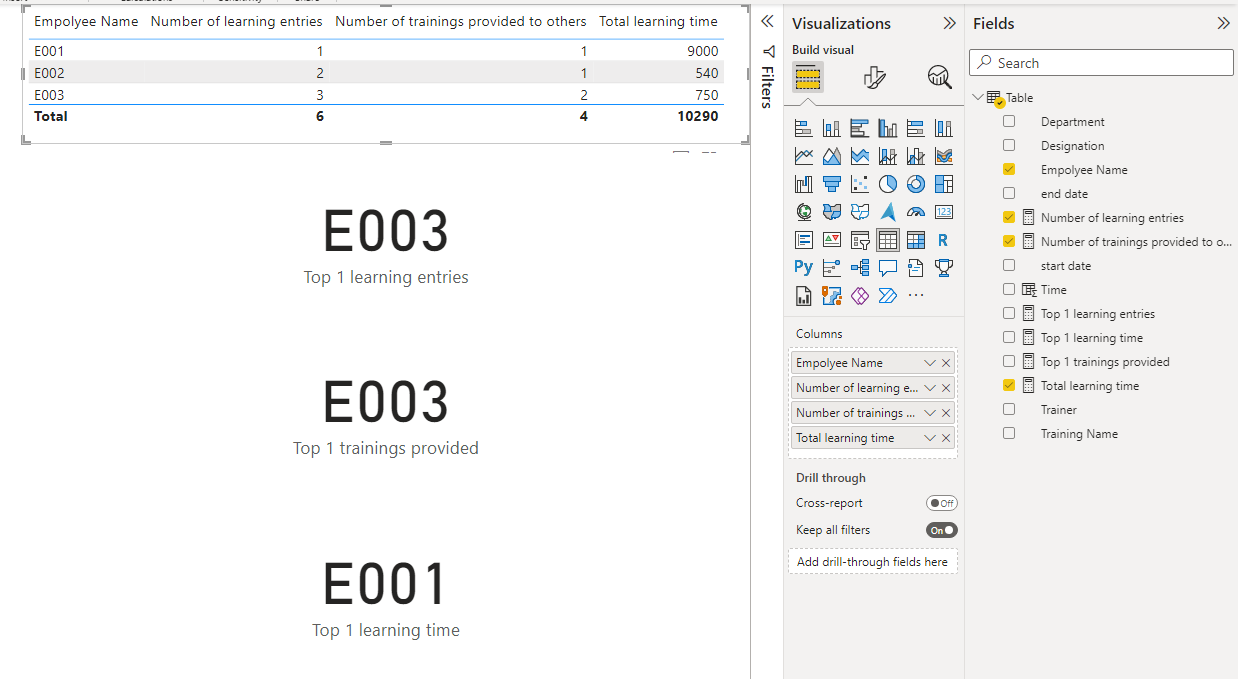Collapse the Table node in Fields
The width and height of the screenshot is (1238, 679).
click(977, 98)
